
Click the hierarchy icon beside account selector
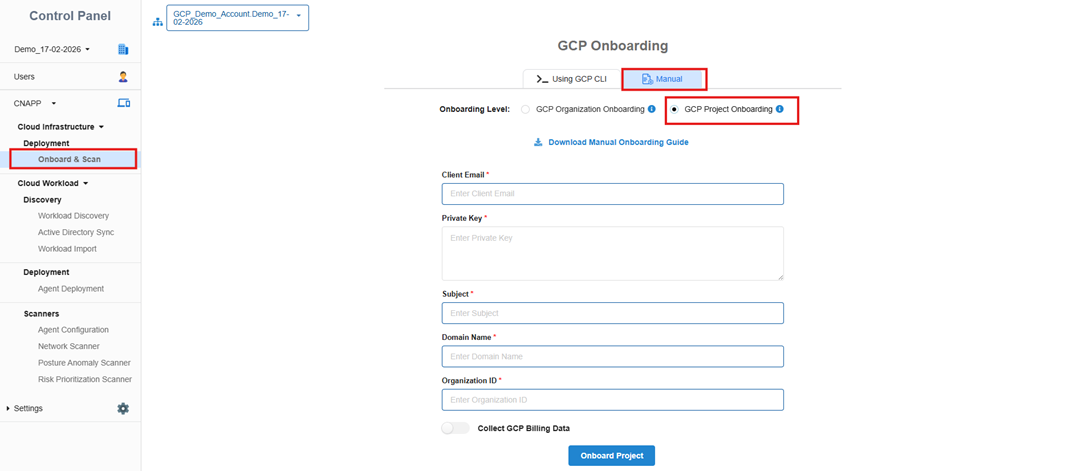157,20
